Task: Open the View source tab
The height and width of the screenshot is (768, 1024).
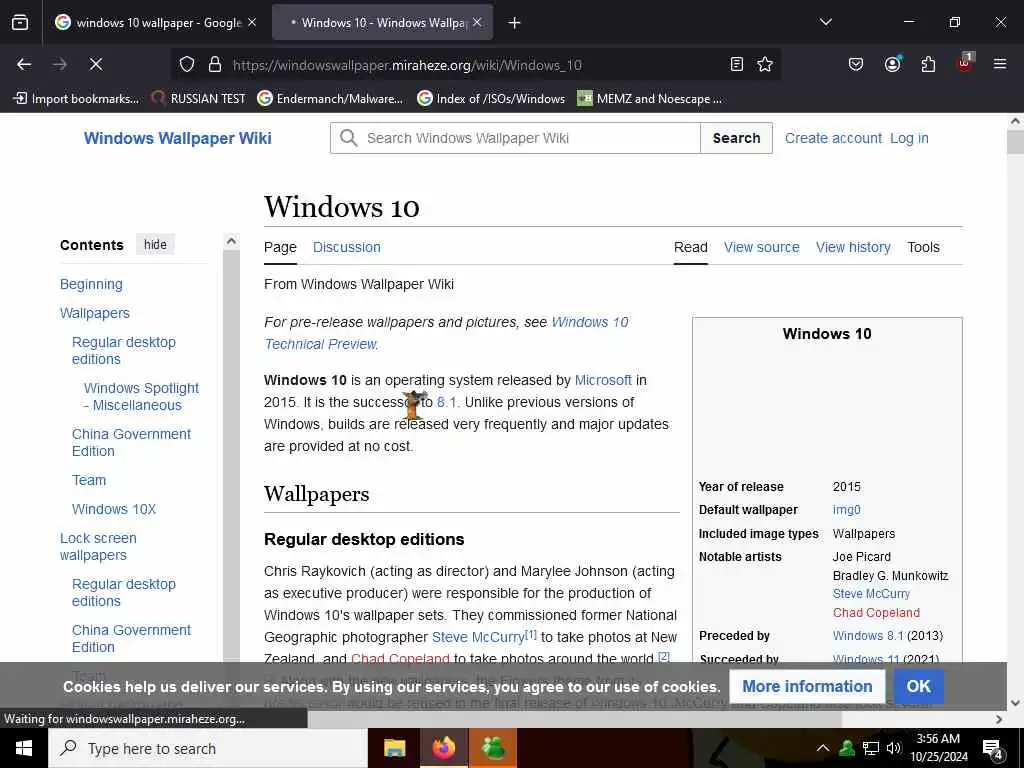Action: 761,247
